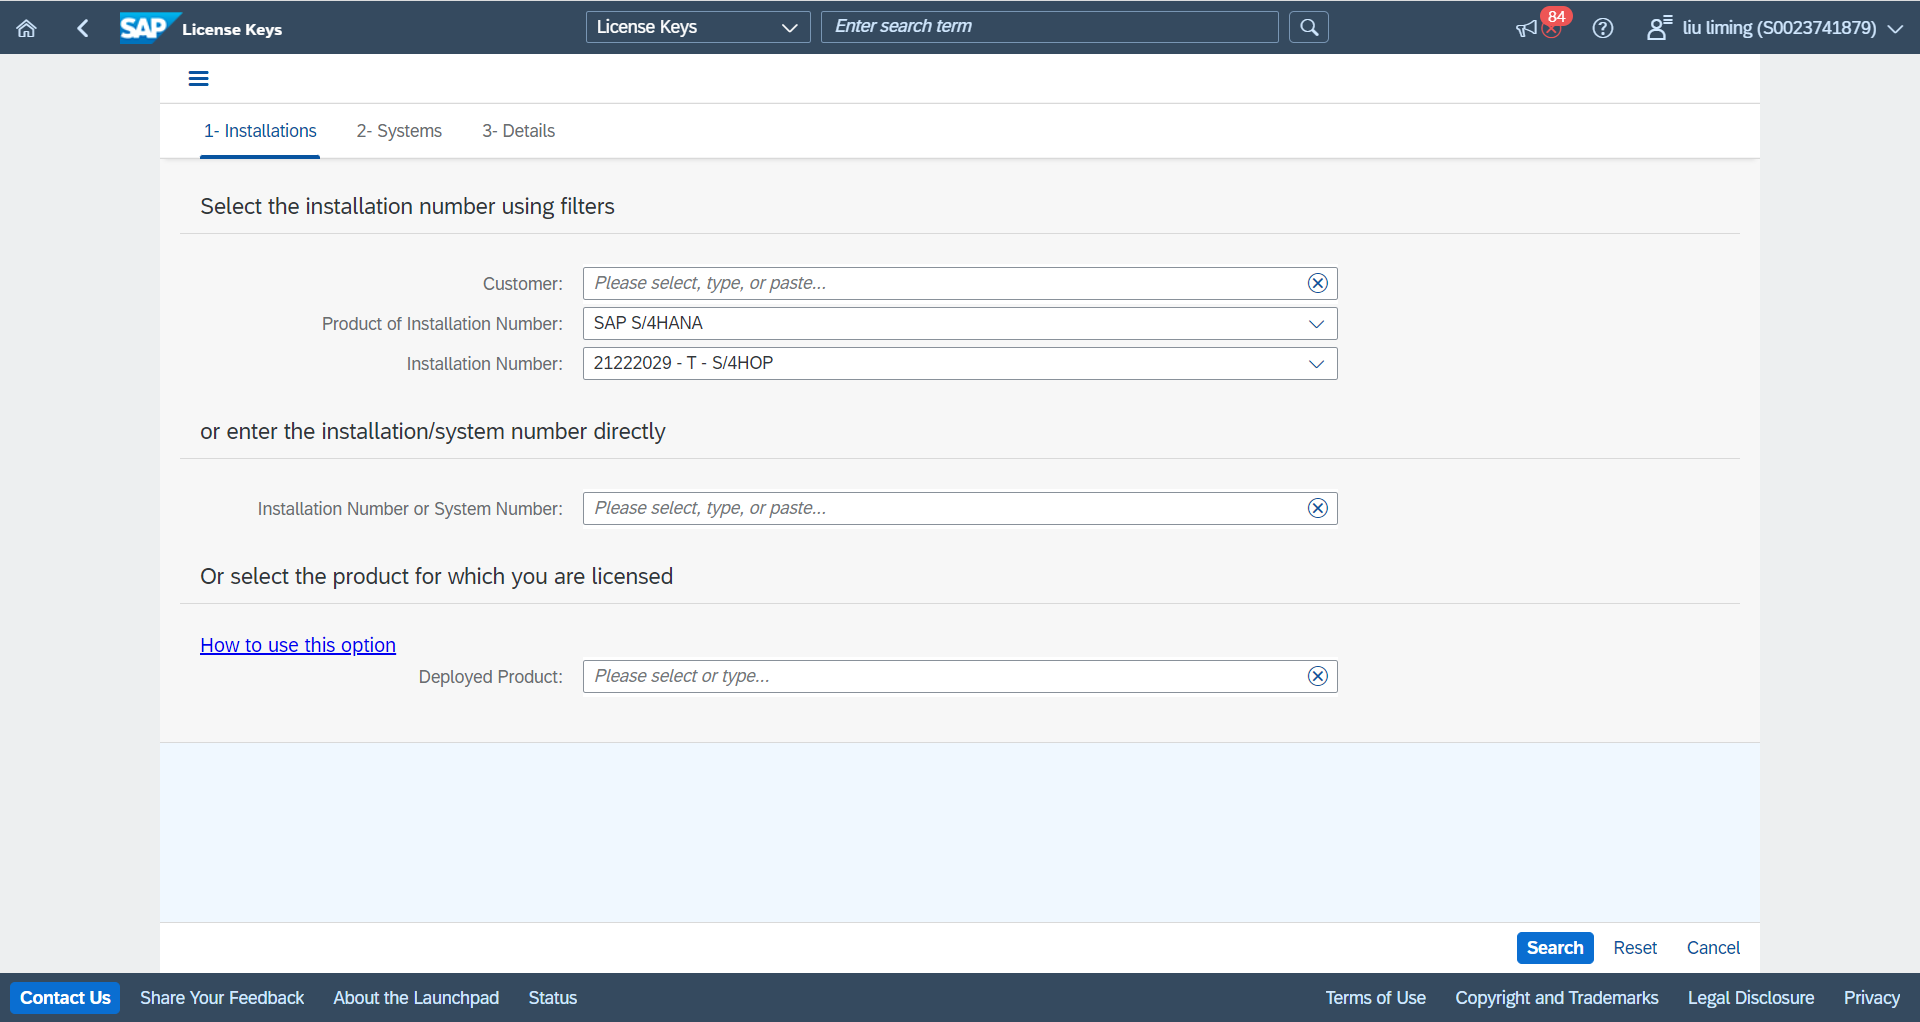Click the Cancel button
This screenshot has width=1920, height=1022.
tap(1713, 948)
